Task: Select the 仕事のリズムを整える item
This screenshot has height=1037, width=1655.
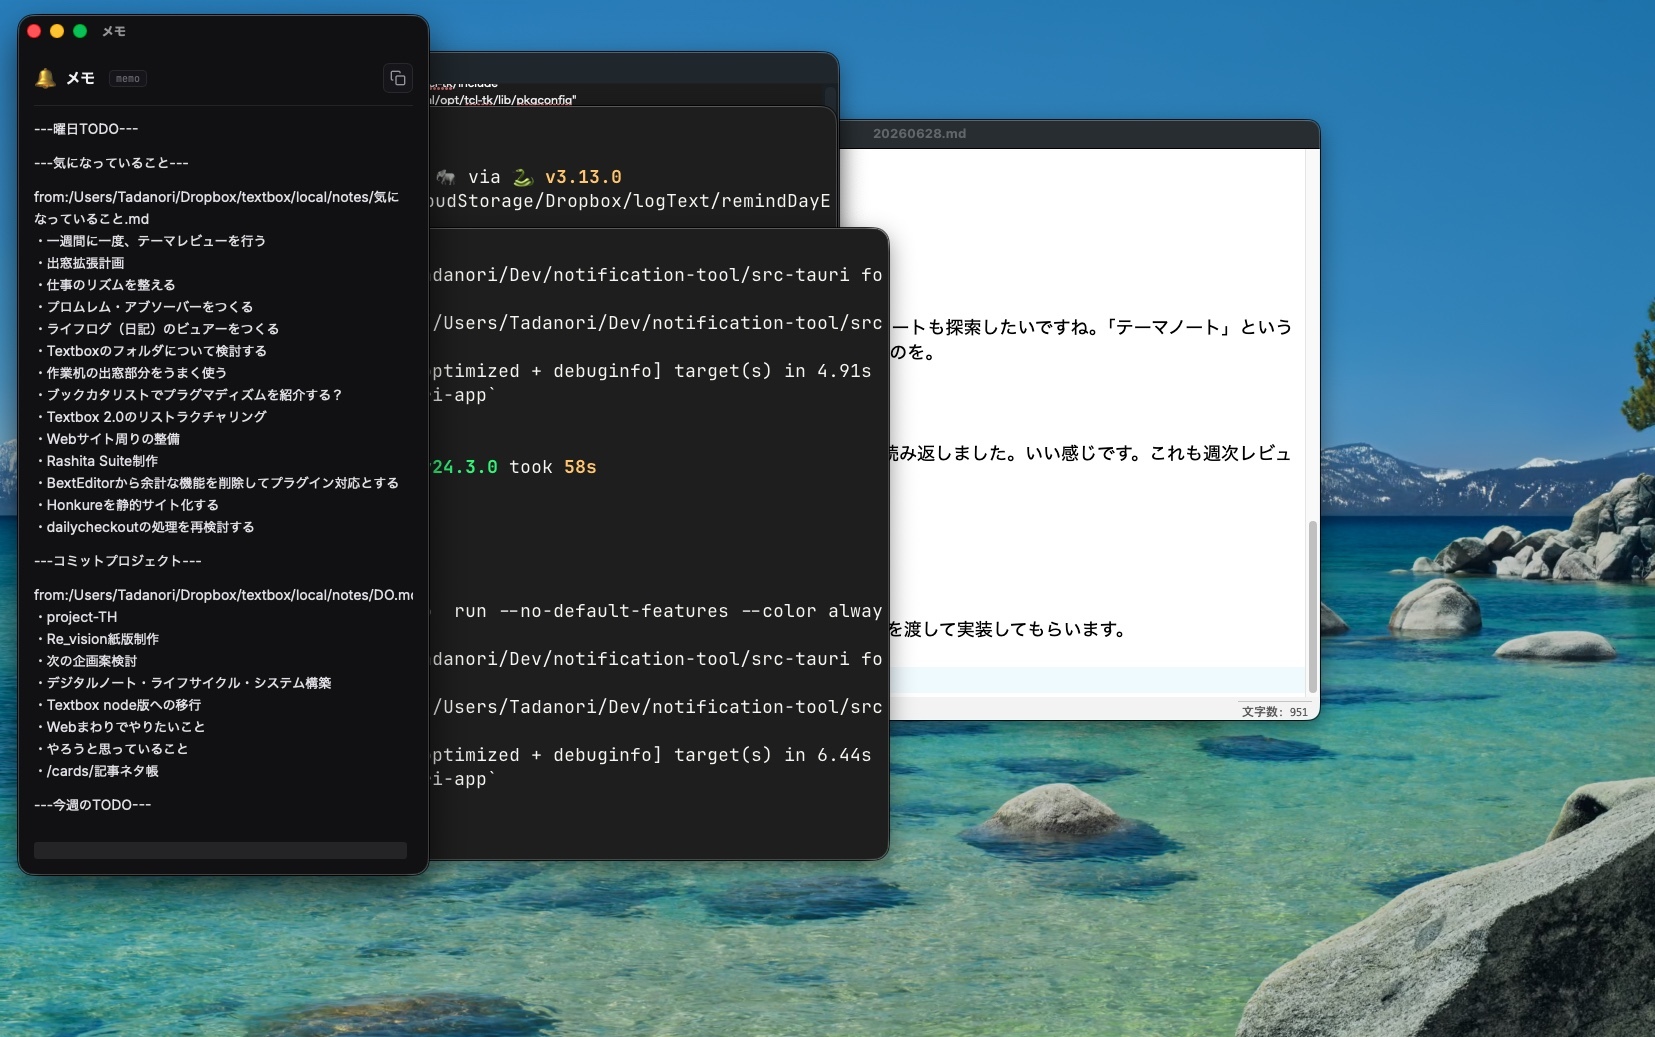Action: coord(105,285)
